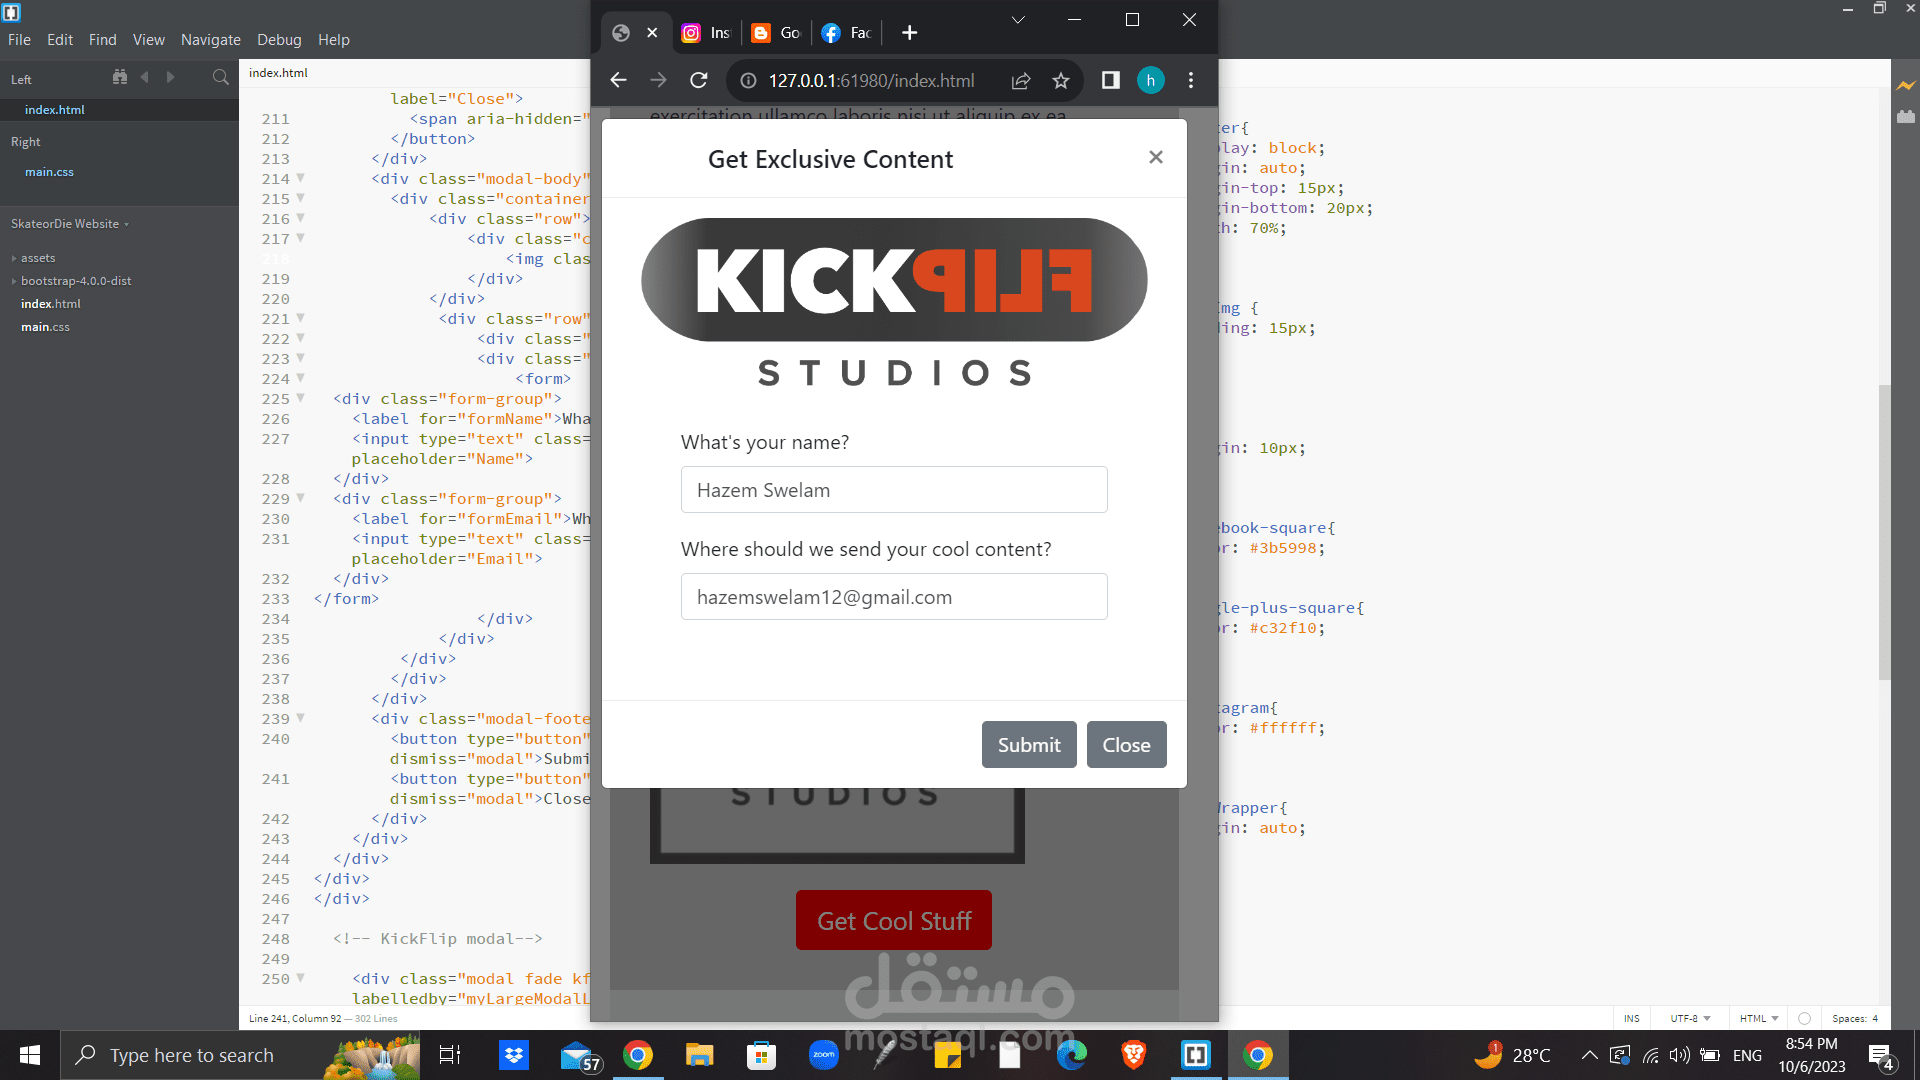The height and width of the screenshot is (1080, 1920).
Task: Open the Debug menu
Action: [279, 40]
